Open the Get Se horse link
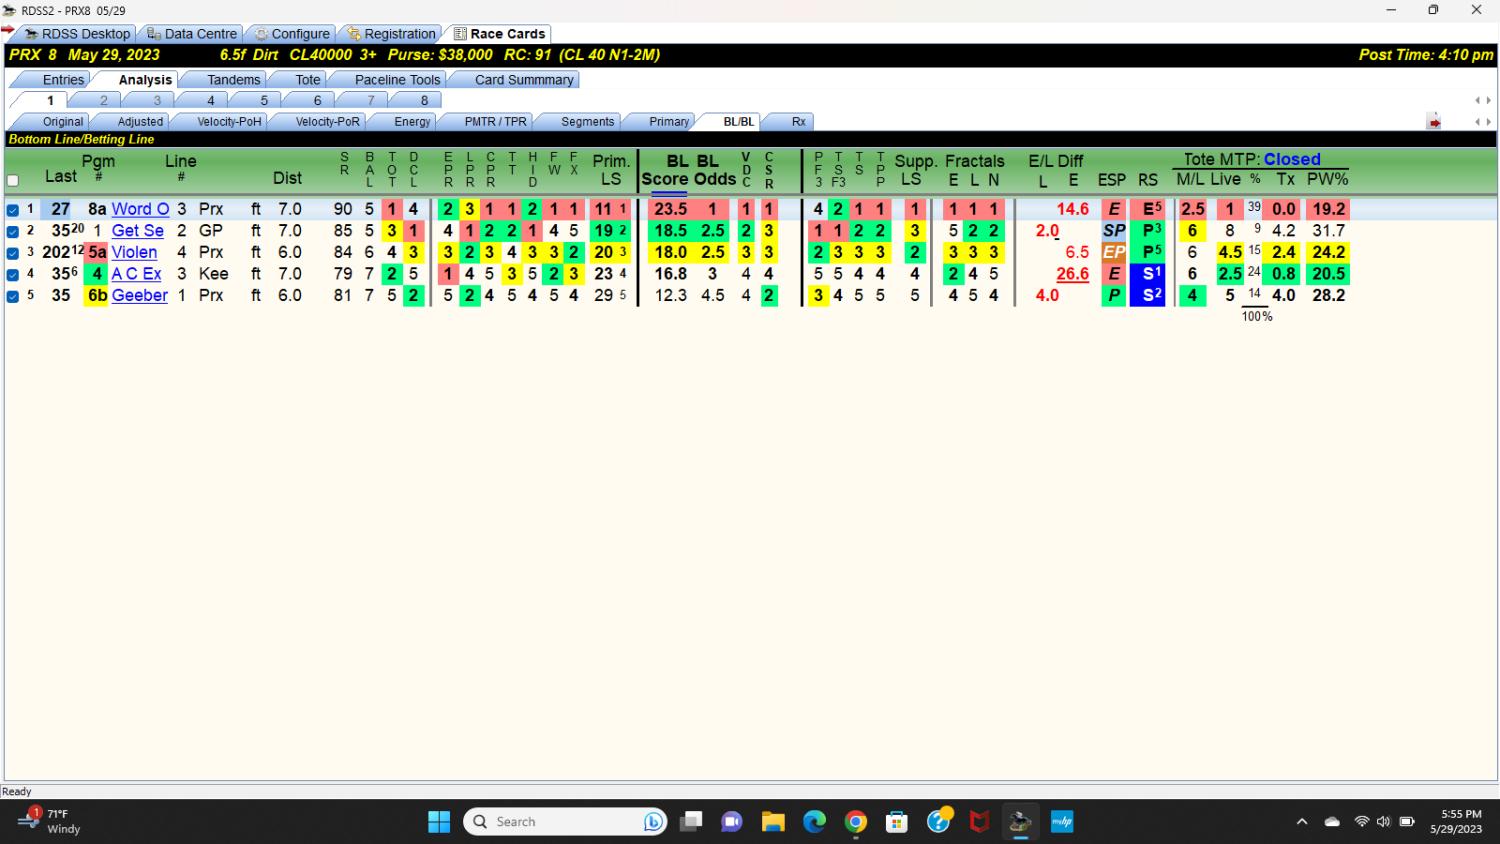 [137, 231]
